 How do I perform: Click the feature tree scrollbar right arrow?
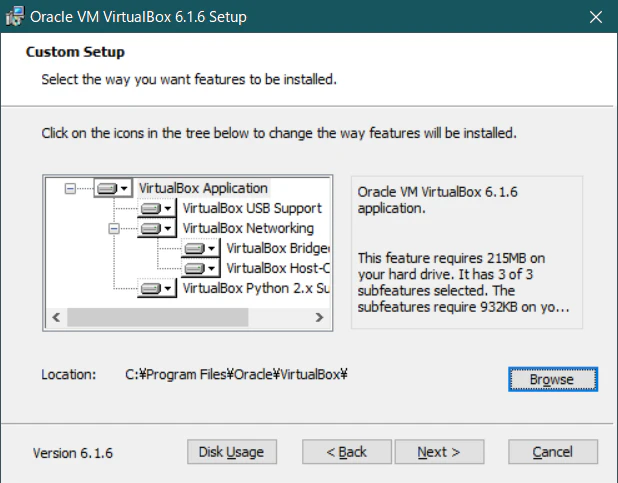point(319,317)
